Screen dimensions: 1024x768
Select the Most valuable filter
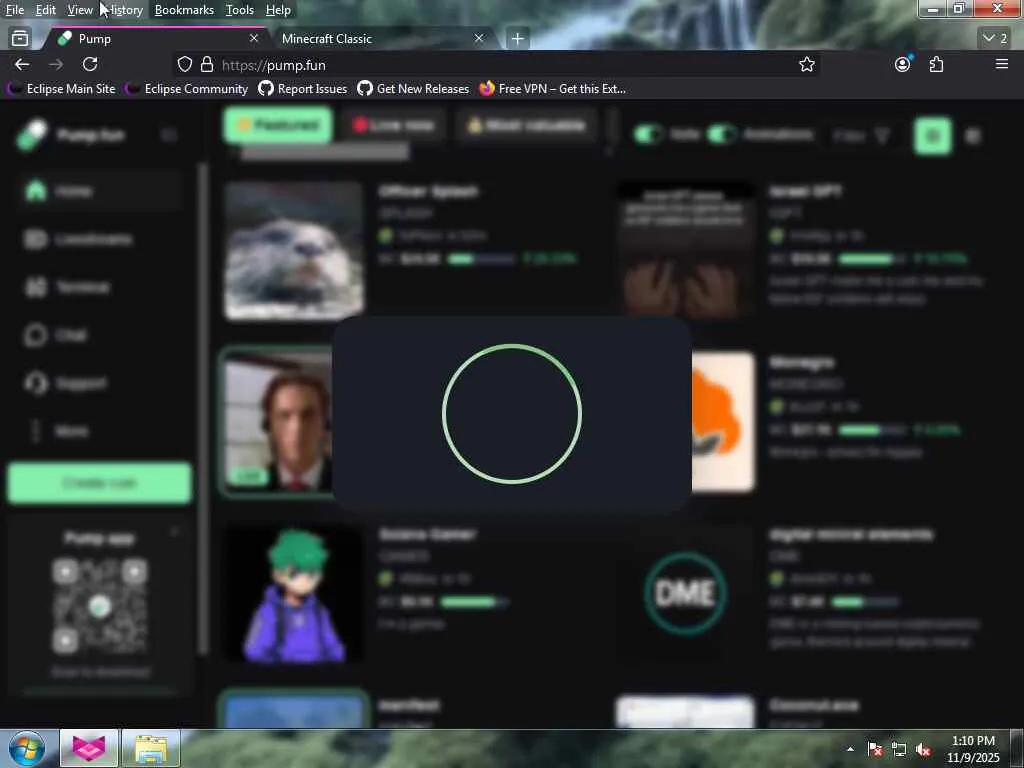click(x=526, y=125)
